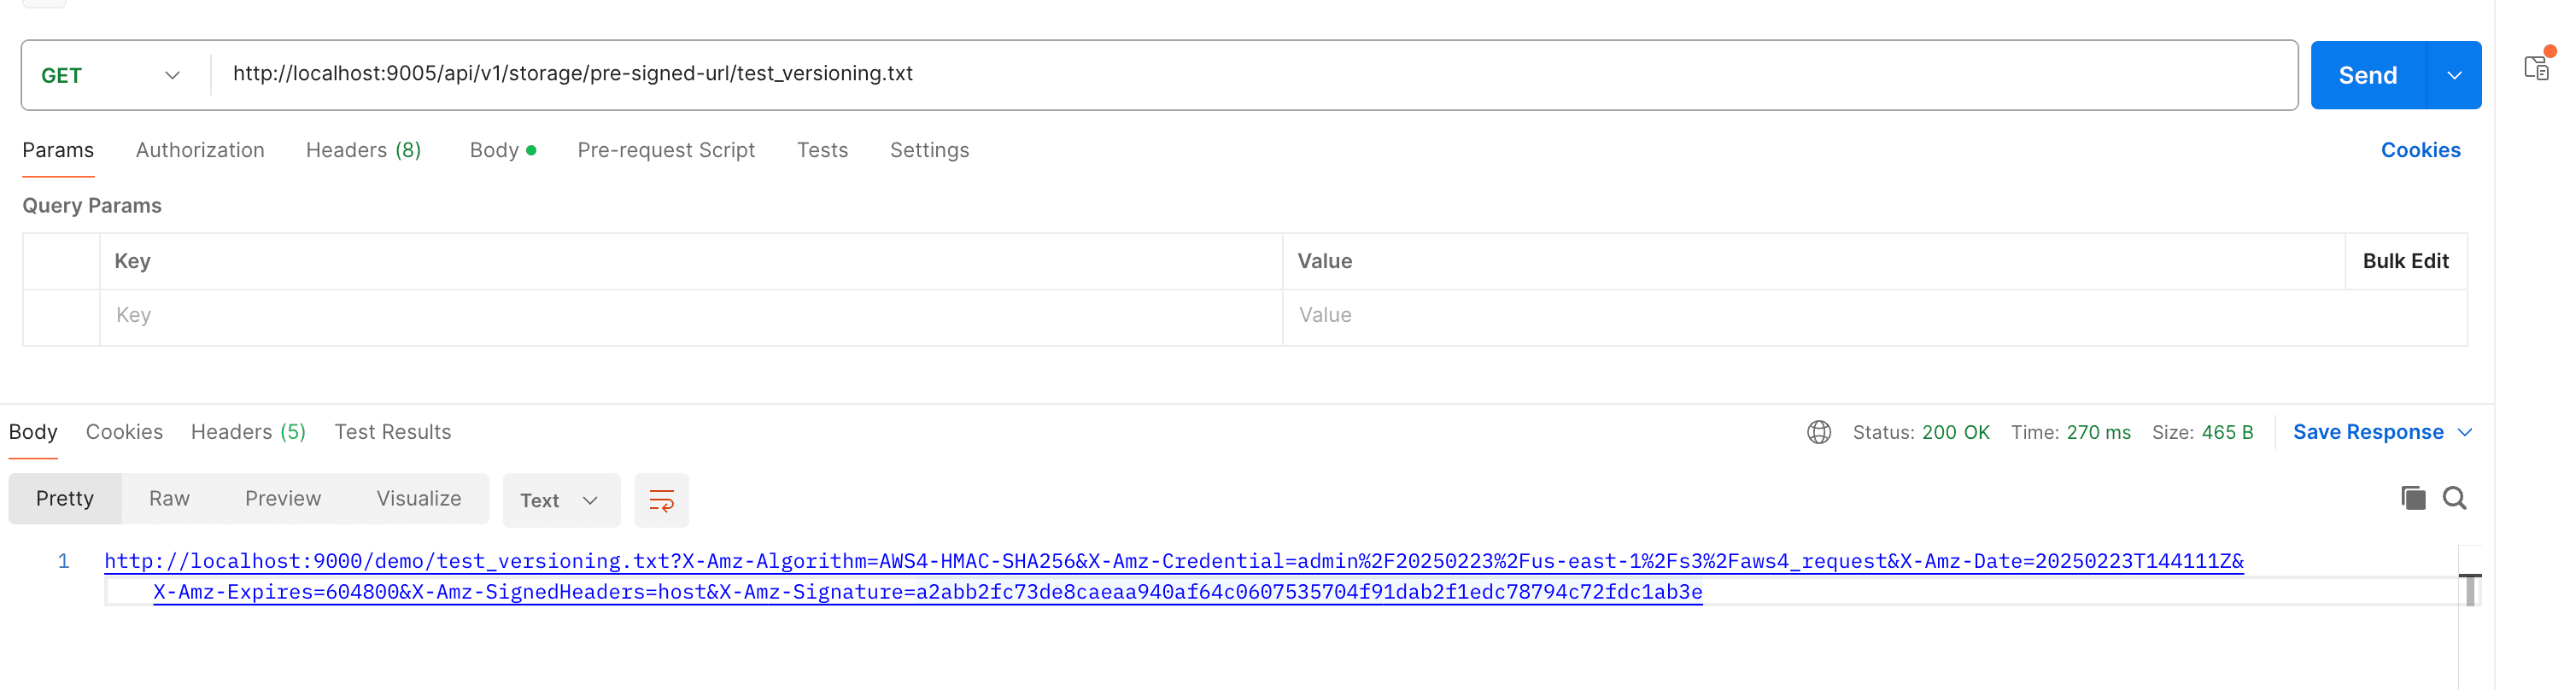Image resolution: width=2576 pixels, height=690 pixels.
Task: Click the Bulk Edit button
Action: point(2404,261)
